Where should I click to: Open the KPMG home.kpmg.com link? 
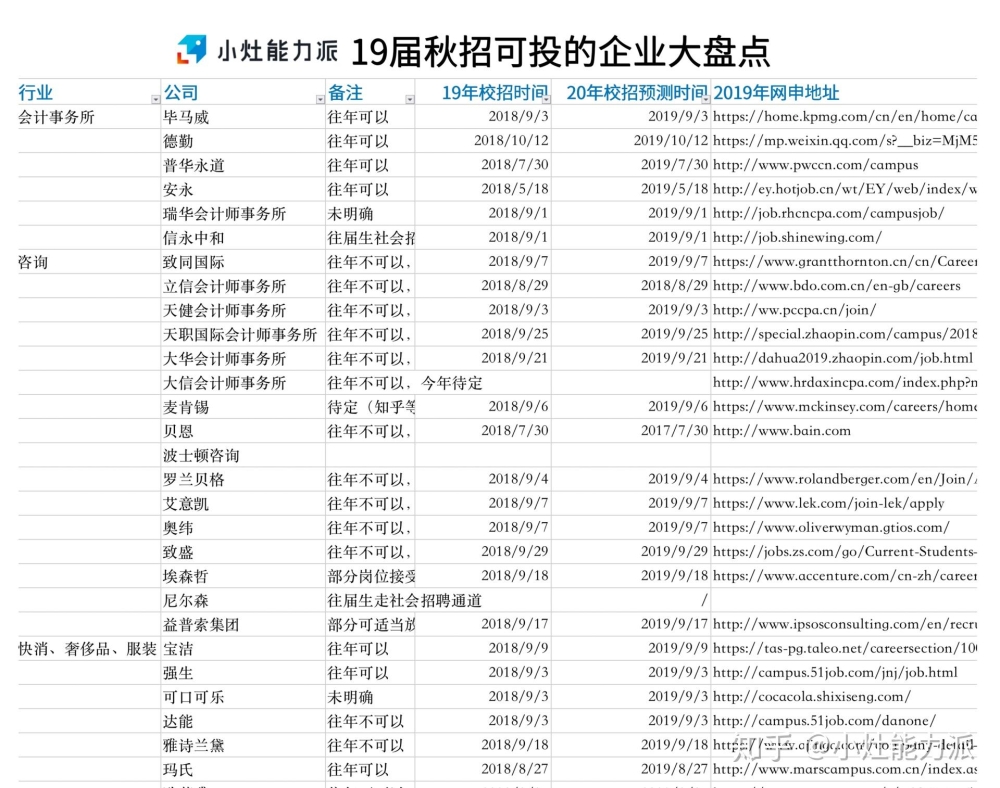(844, 117)
